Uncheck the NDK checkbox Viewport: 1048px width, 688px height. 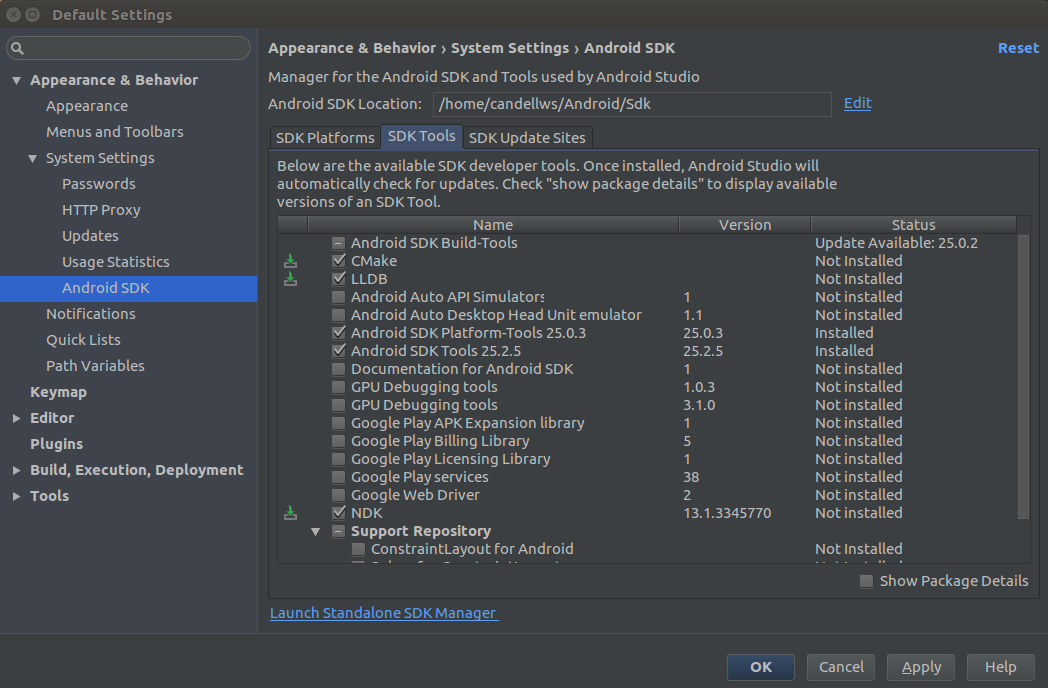pyautogui.click(x=339, y=513)
